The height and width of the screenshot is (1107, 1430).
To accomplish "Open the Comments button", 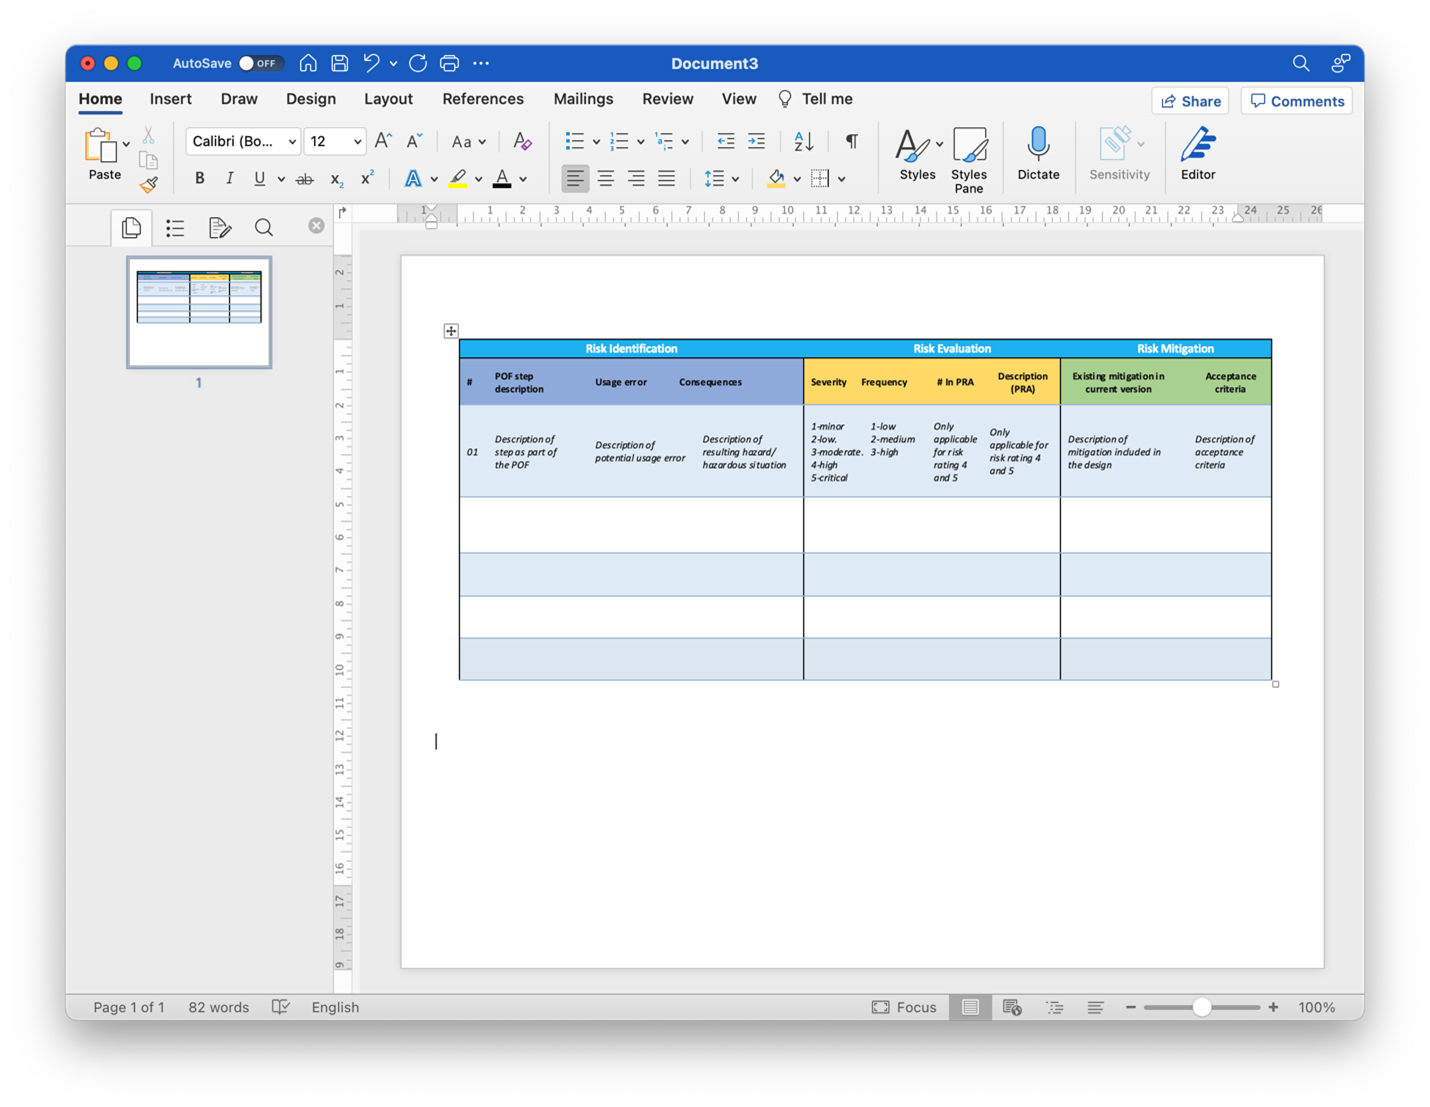I will 1297,101.
